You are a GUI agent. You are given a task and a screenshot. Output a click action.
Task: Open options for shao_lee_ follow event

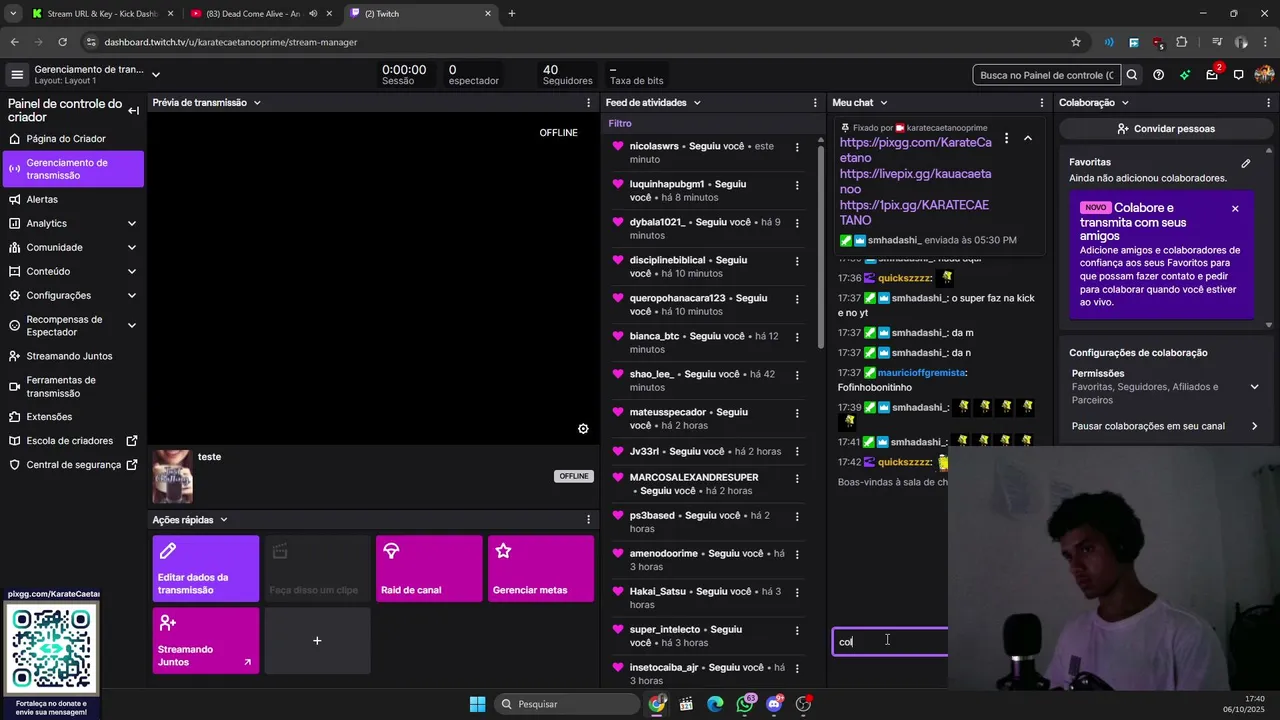click(797, 375)
